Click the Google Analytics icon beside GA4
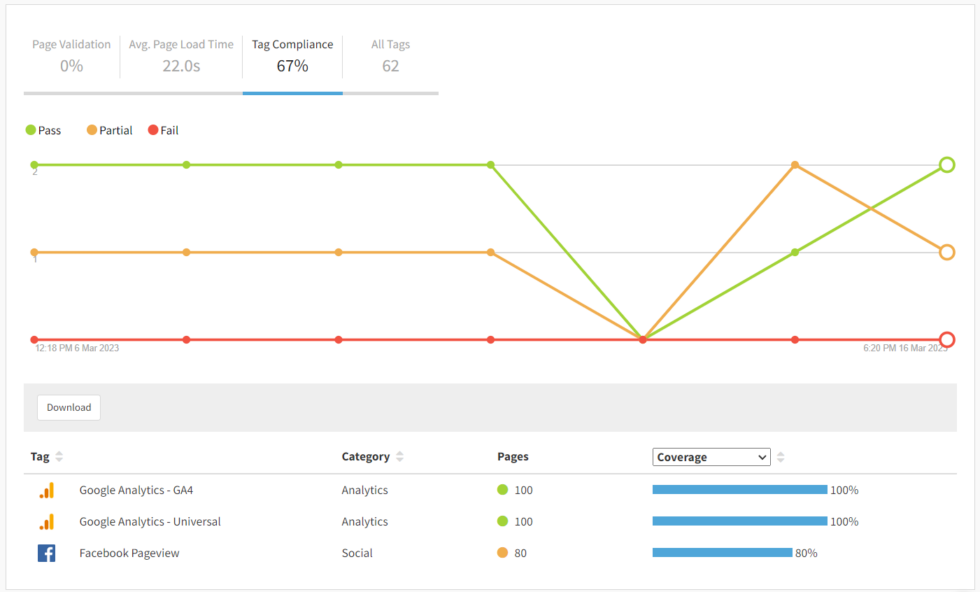This screenshot has height=592, width=980. (x=44, y=490)
